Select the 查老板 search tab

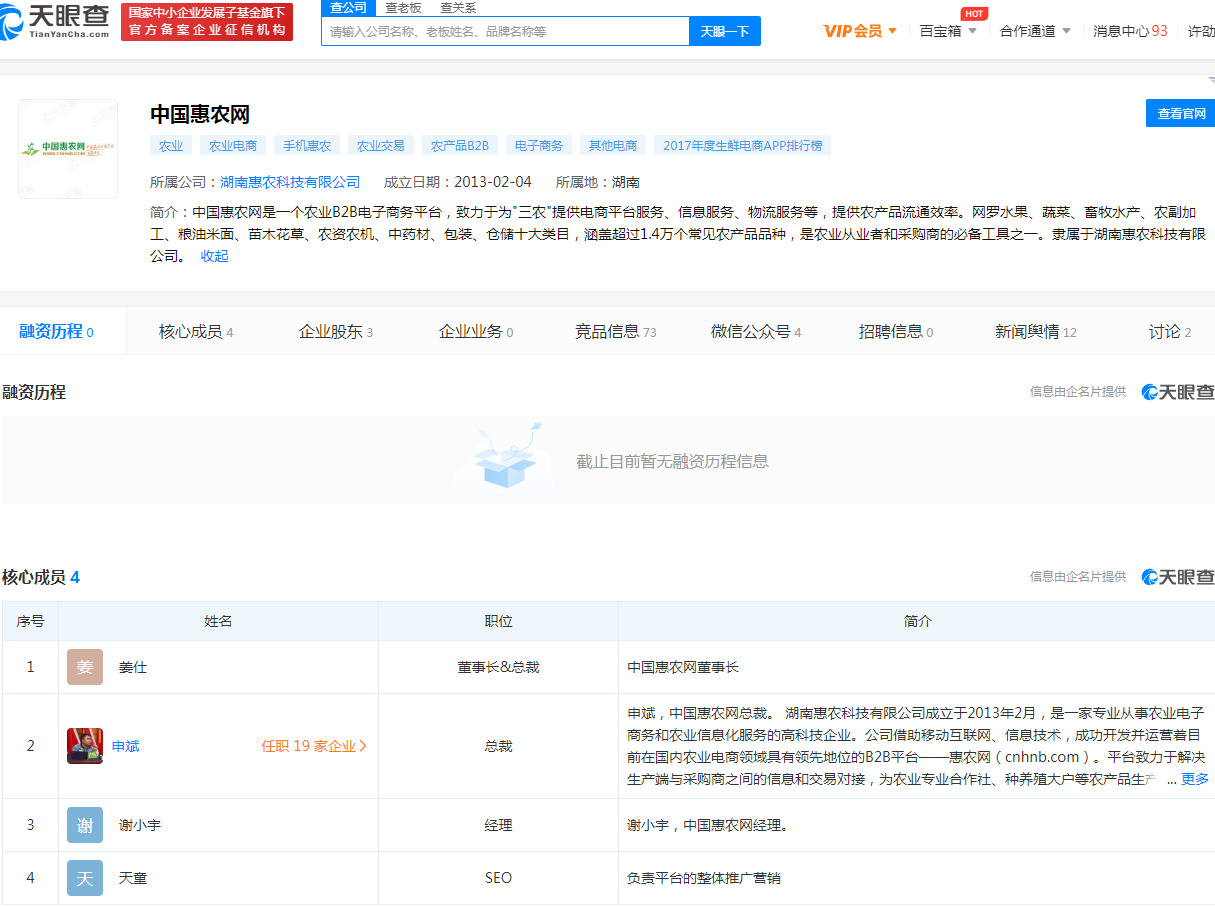coord(404,8)
